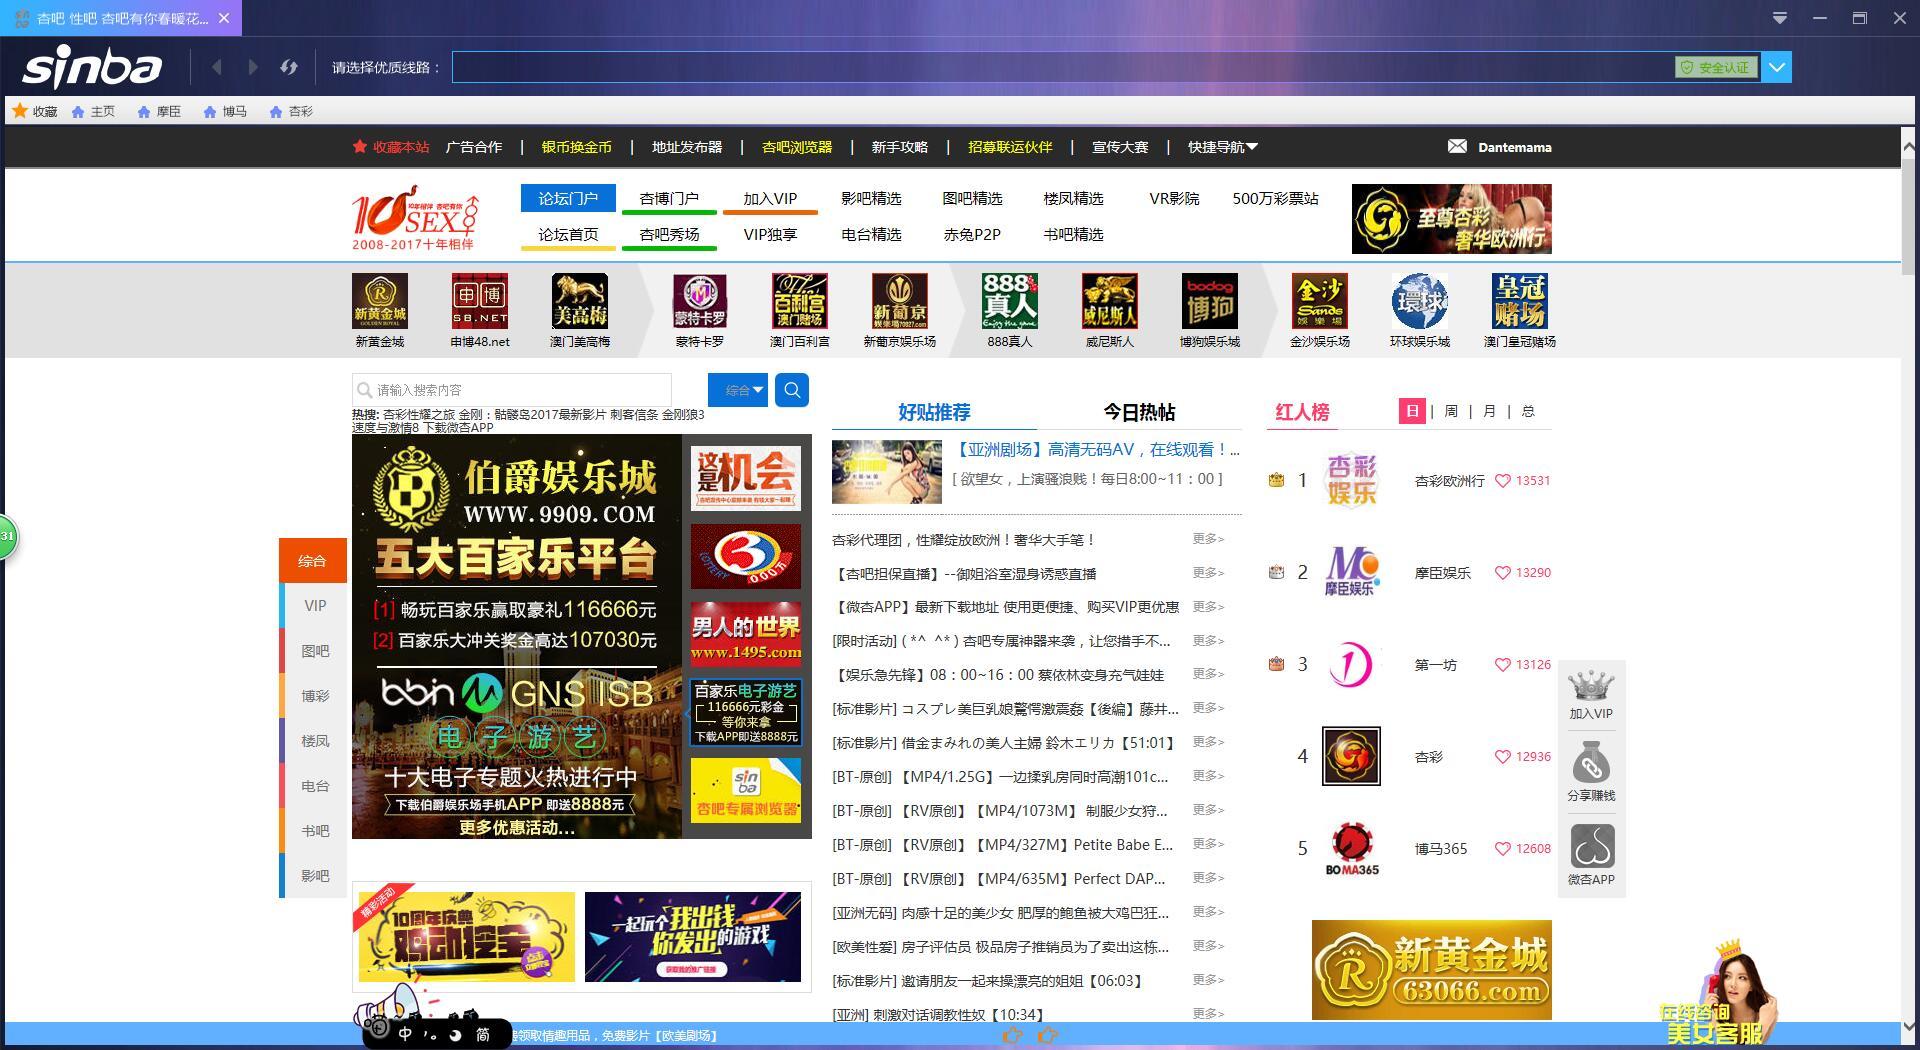Viewport: 1920px width, 1050px height.
Task: Choose 电台 in the left category sidebar
Action: click(x=315, y=786)
